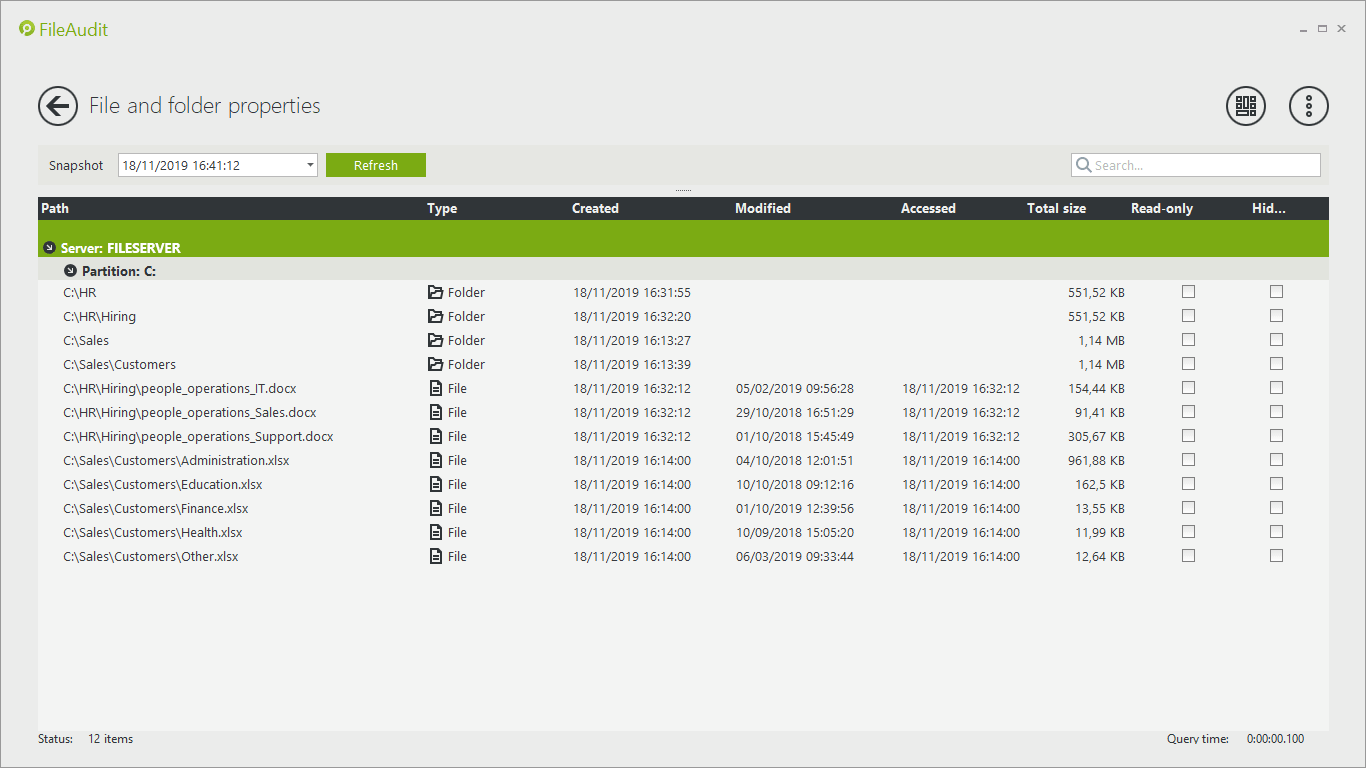Click the folder icon for C:\Sales\Customers
The width and height of the screenshot is (1366, 768).
tap(435, 365)
